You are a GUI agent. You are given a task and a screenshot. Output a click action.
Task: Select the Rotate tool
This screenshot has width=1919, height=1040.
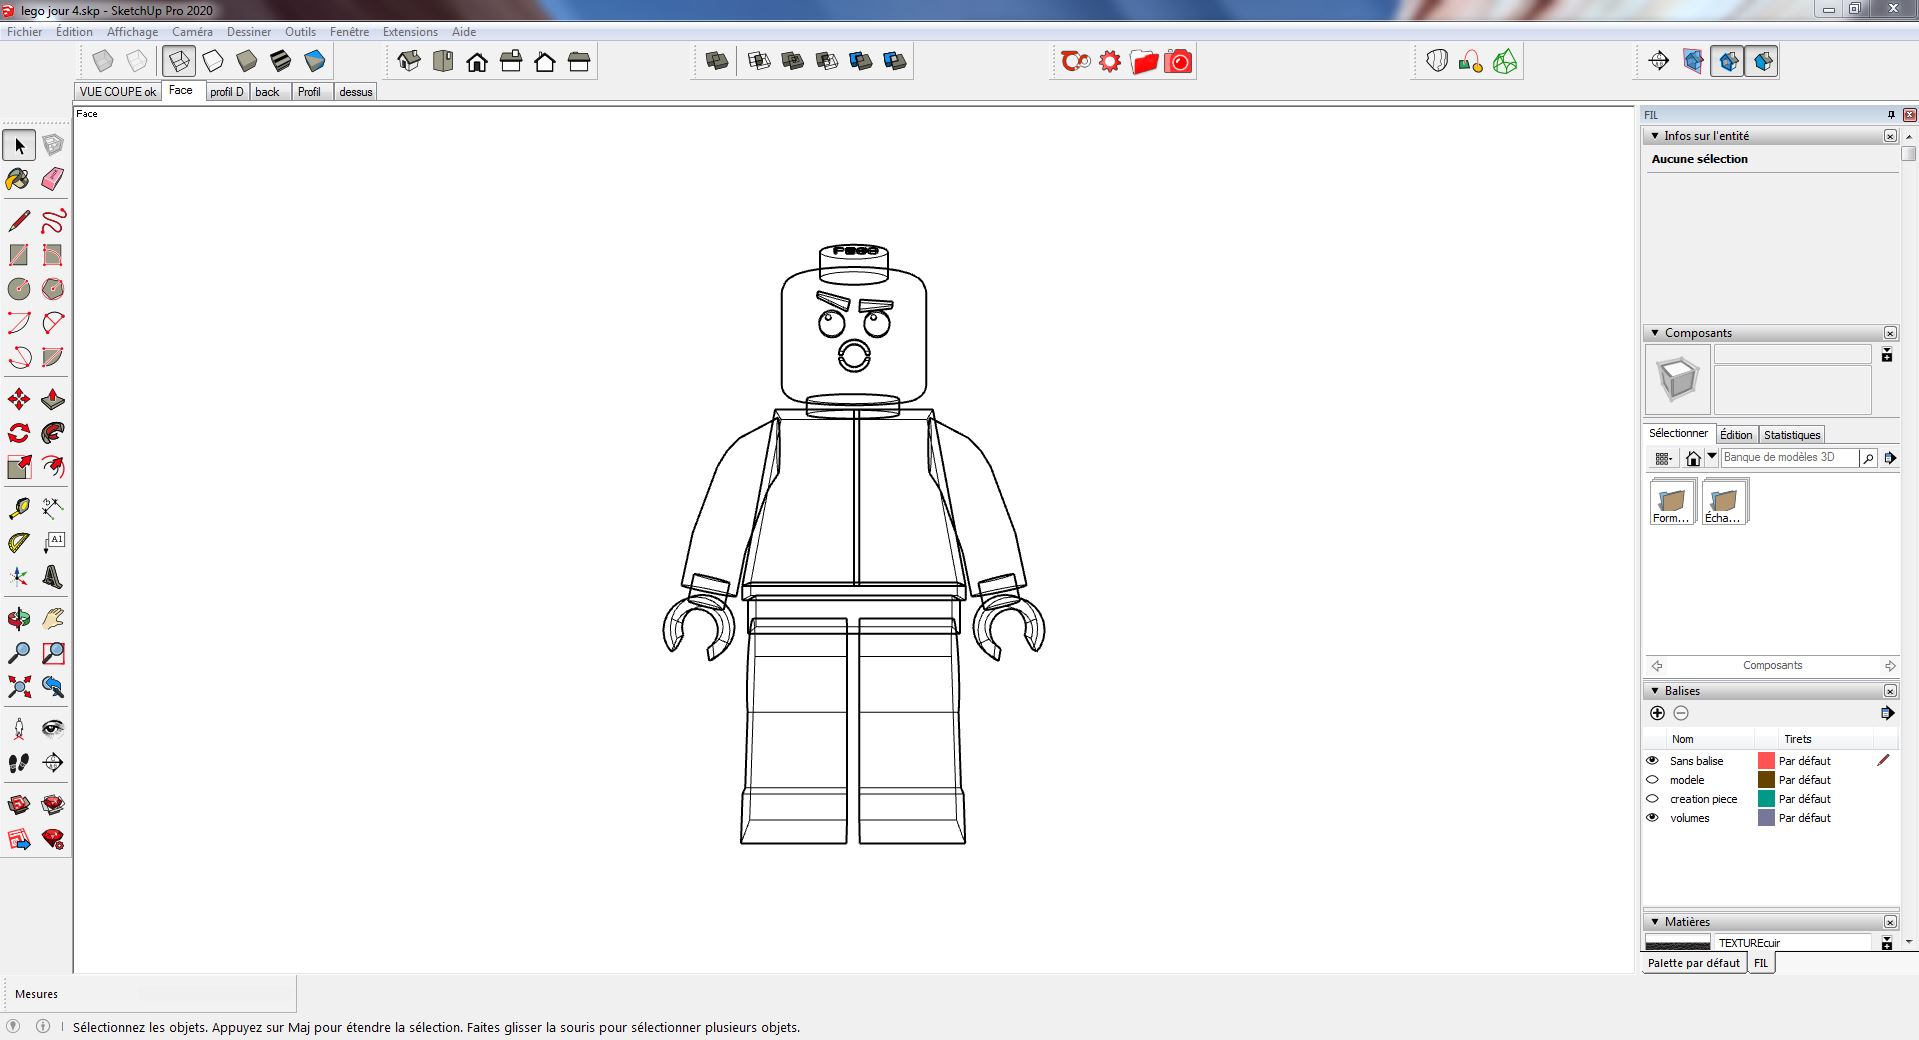tap(19, 433)
